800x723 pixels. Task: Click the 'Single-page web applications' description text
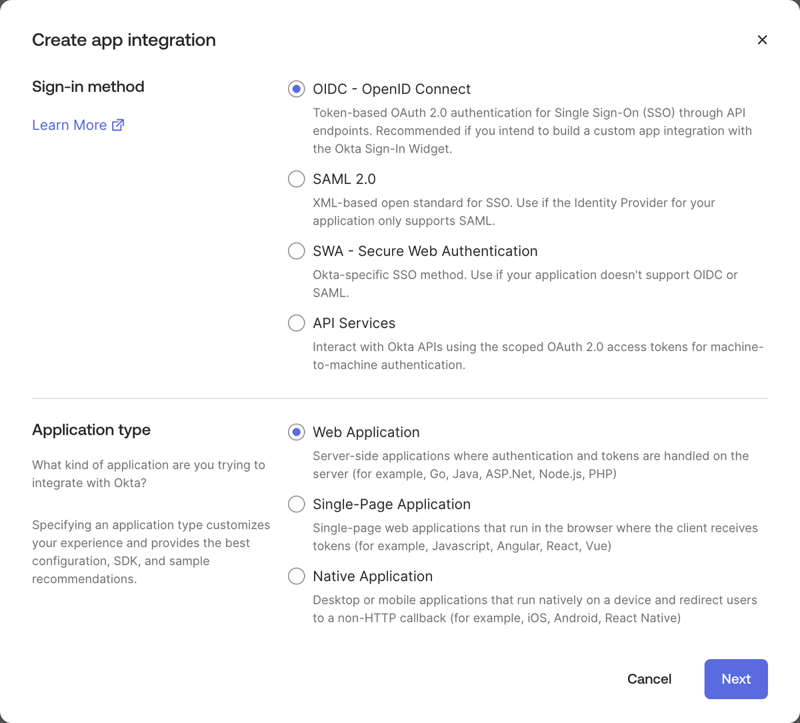535,537
